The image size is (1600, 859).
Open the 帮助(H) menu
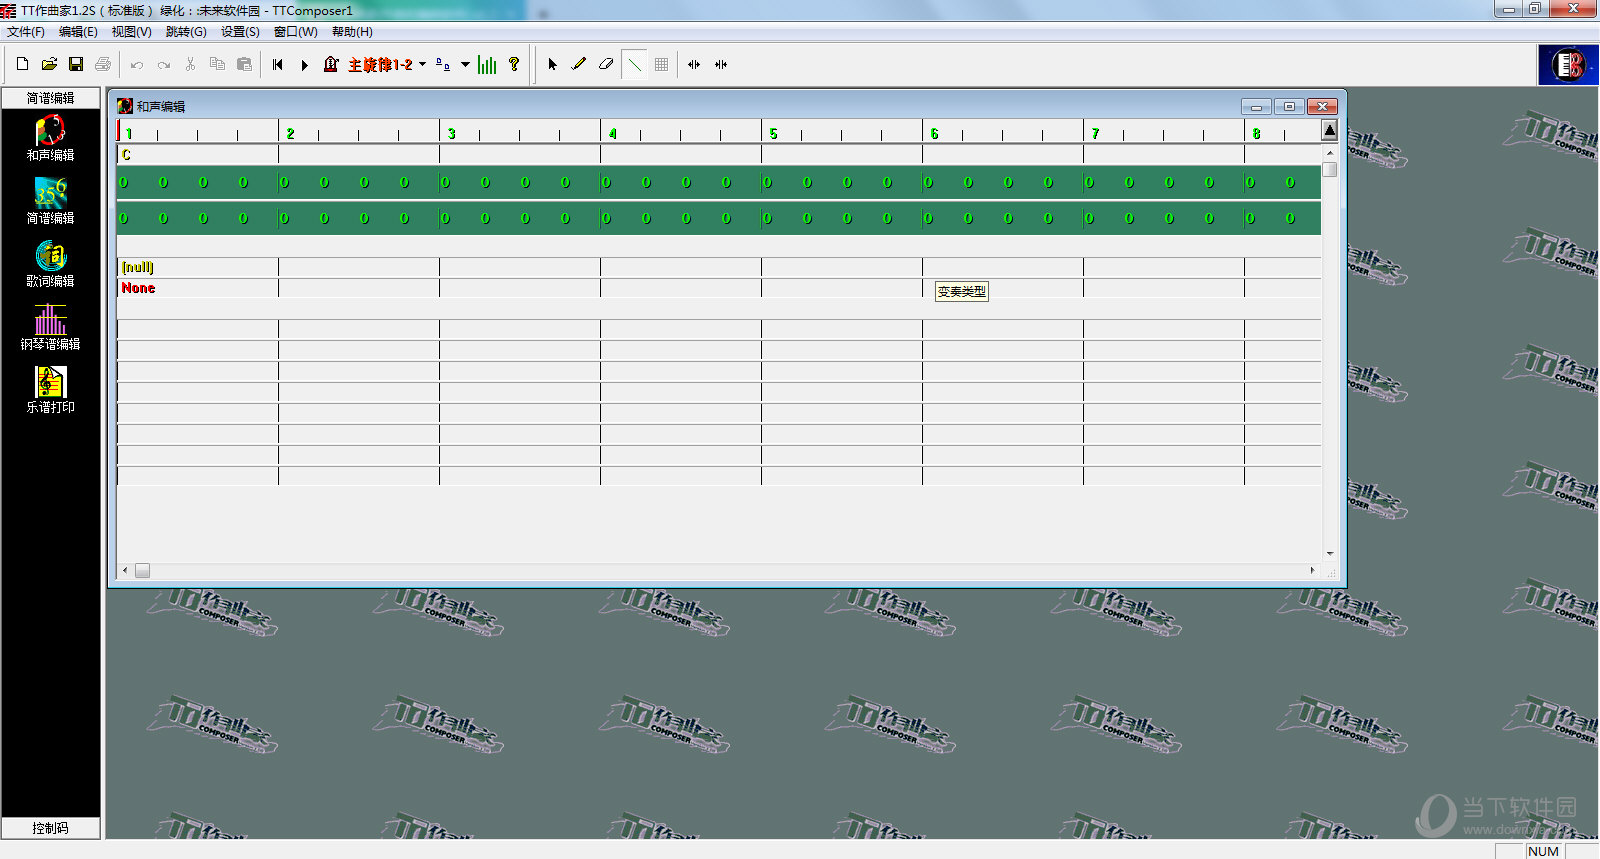coord(352,32)
